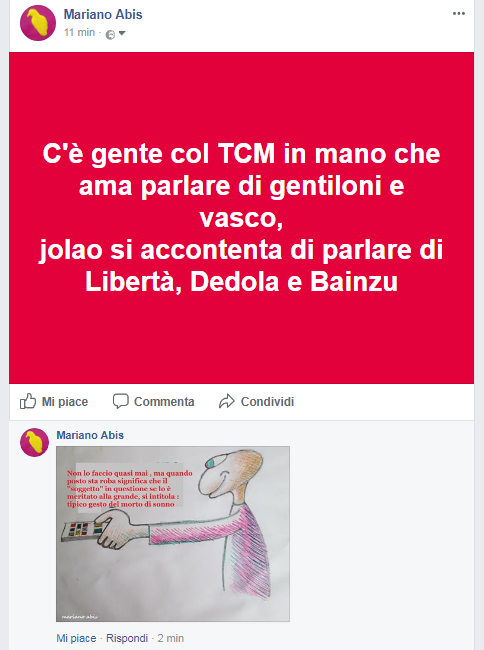This screenshot has height=650, width=484.
Task: Open Mariano Abis name in the comment
Action: (x=90, y=435)
